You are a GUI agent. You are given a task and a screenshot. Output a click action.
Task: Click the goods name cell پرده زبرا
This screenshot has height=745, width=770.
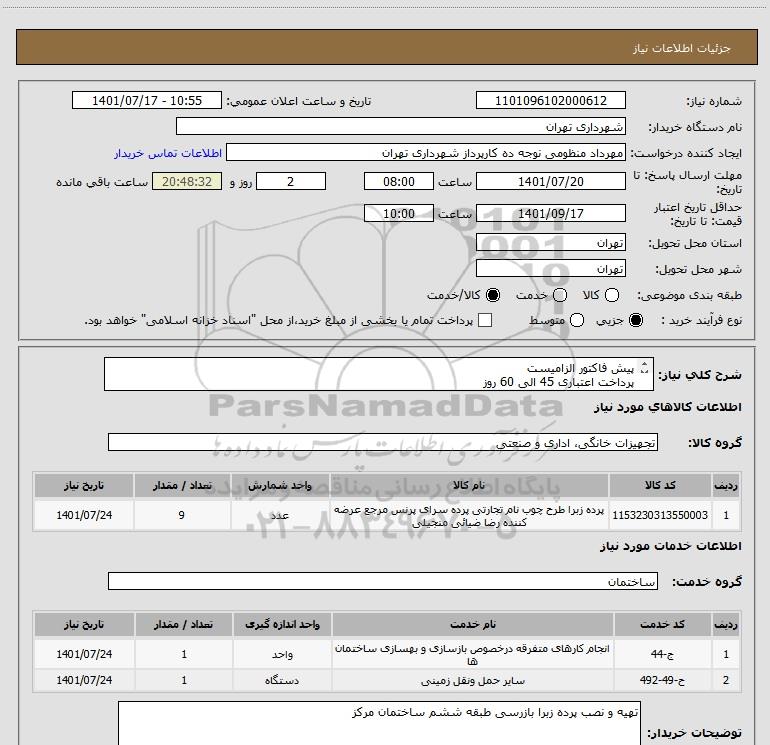point(468,515)
